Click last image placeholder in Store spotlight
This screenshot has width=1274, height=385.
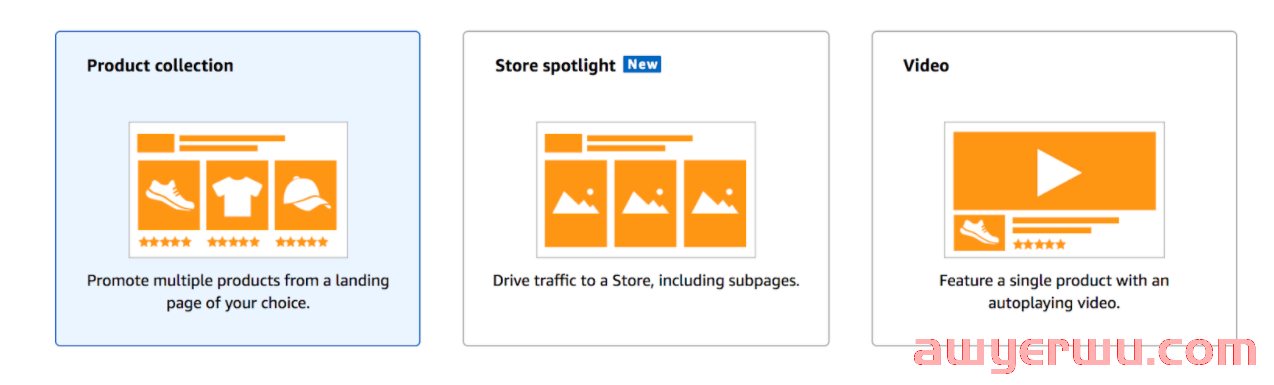click(x=715, y=203)
